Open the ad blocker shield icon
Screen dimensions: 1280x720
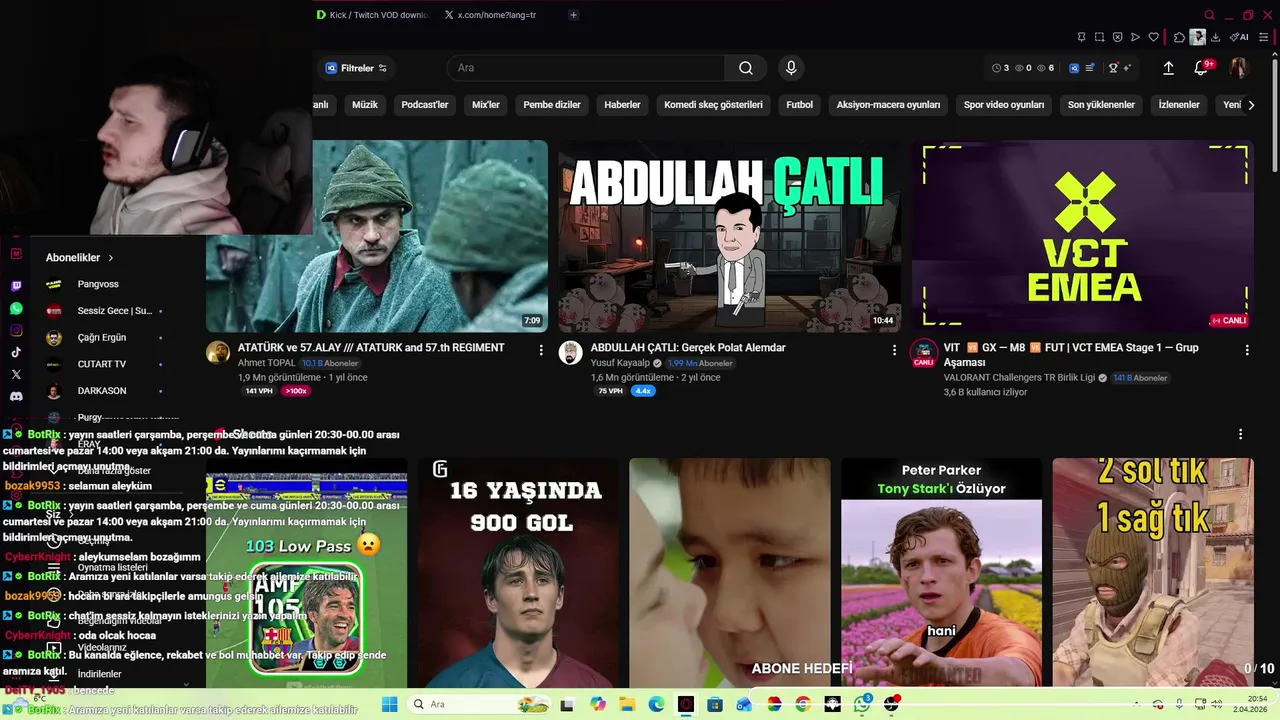[x=1117, y=37]
